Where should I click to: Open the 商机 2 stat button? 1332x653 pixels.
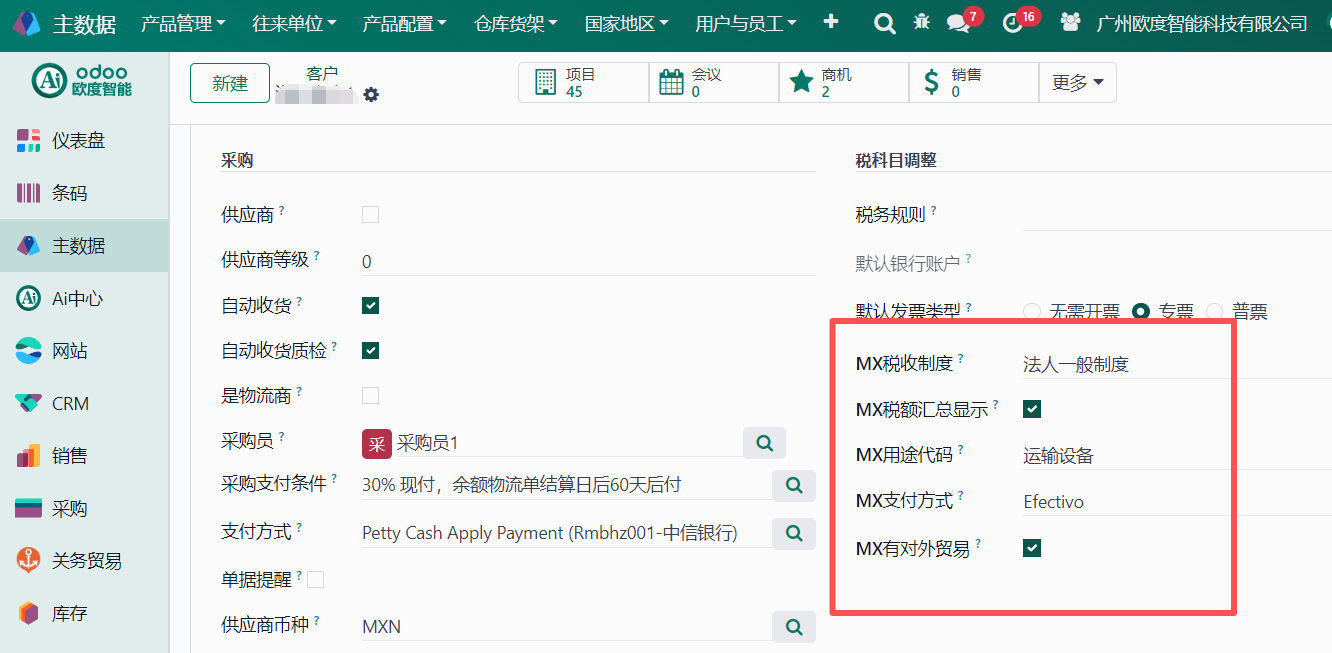pyautogui.click(x=843, y=83)
